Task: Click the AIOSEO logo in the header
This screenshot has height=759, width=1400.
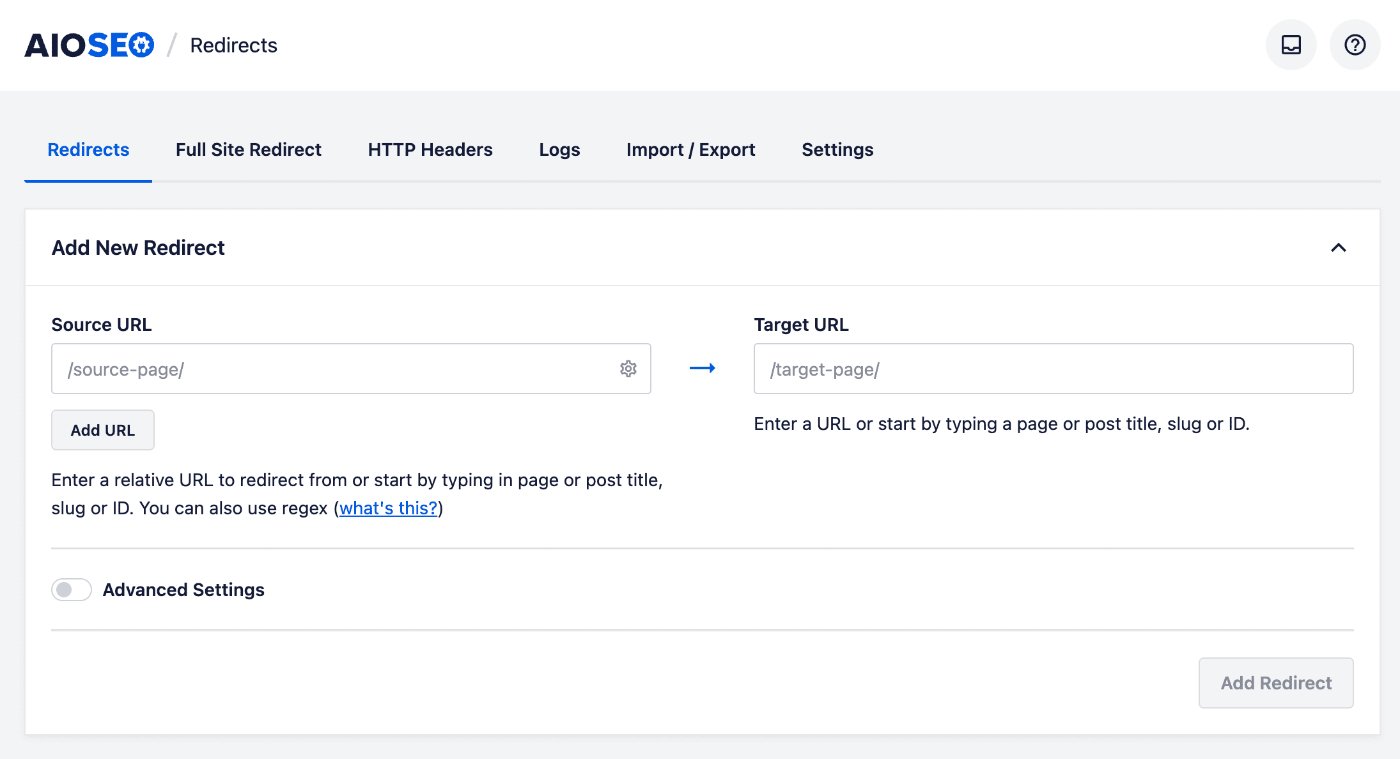Action: pyautogui.click(x=88, y=44)
